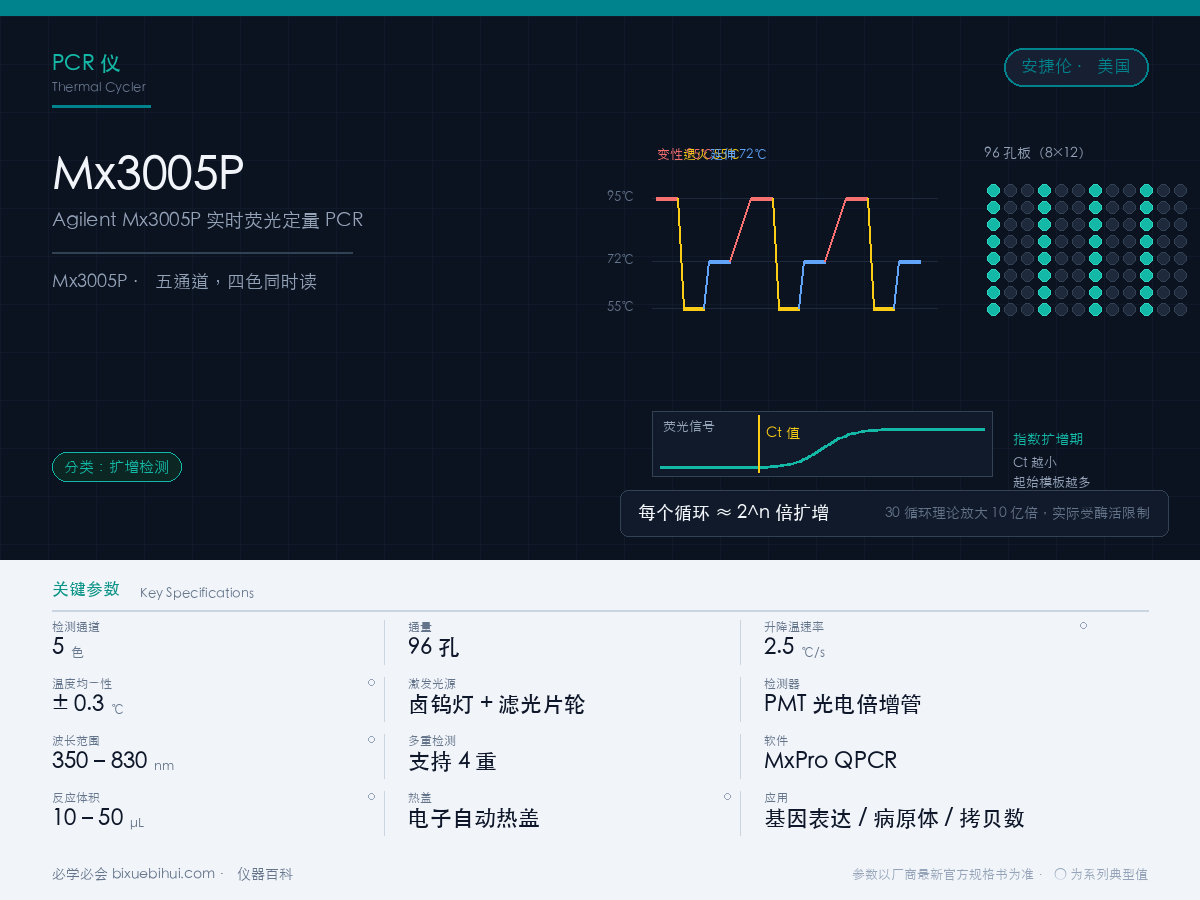This screenshot has height=900, width=1200.
Task: Click 每个循环 ≈ 2^n 倍扩增 text
Action: 733,513
